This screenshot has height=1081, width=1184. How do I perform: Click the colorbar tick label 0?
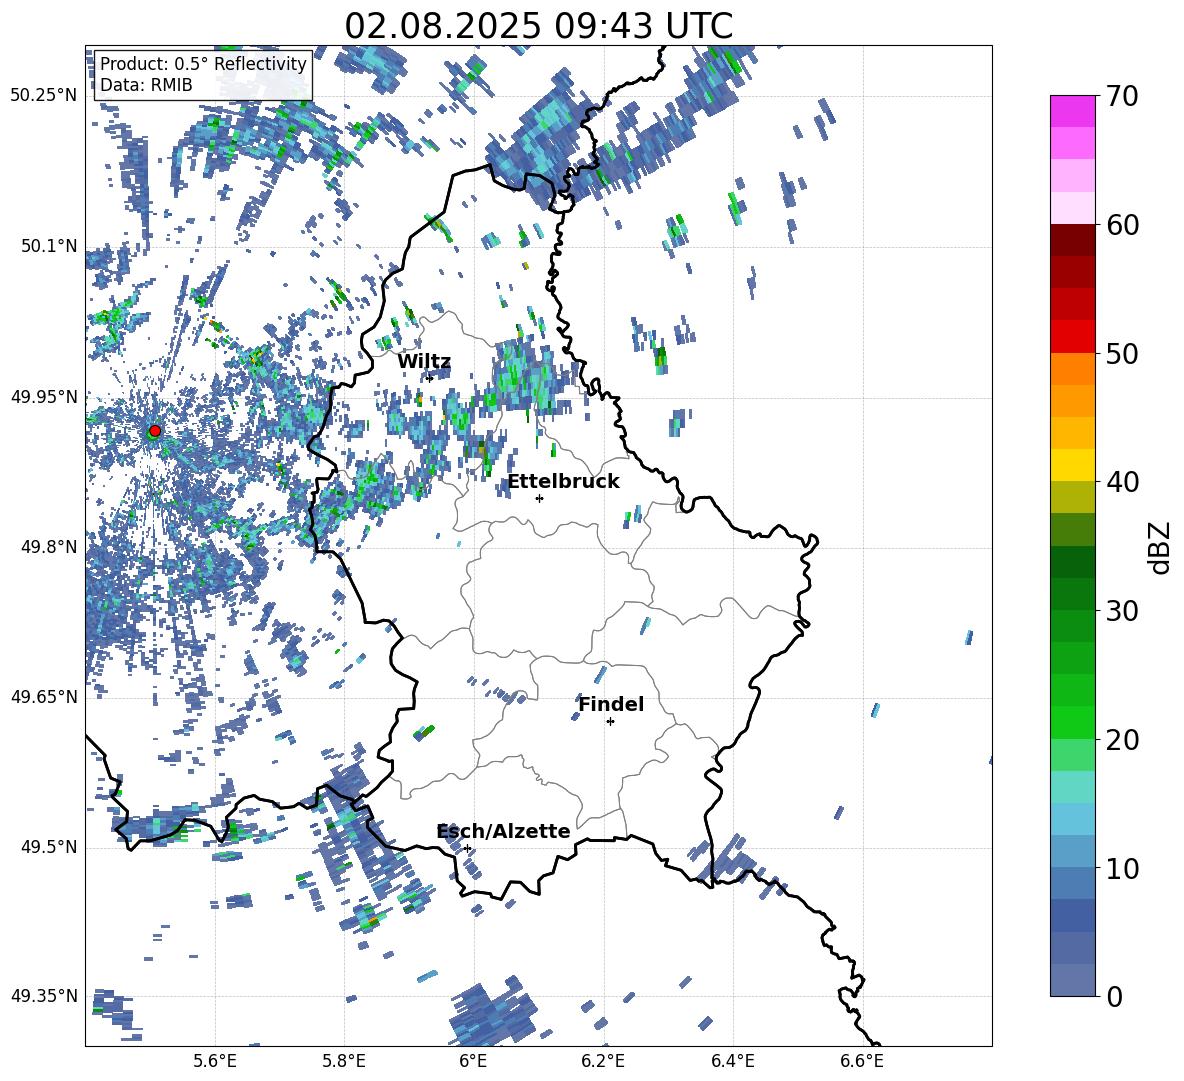(x=1114, y=996)
